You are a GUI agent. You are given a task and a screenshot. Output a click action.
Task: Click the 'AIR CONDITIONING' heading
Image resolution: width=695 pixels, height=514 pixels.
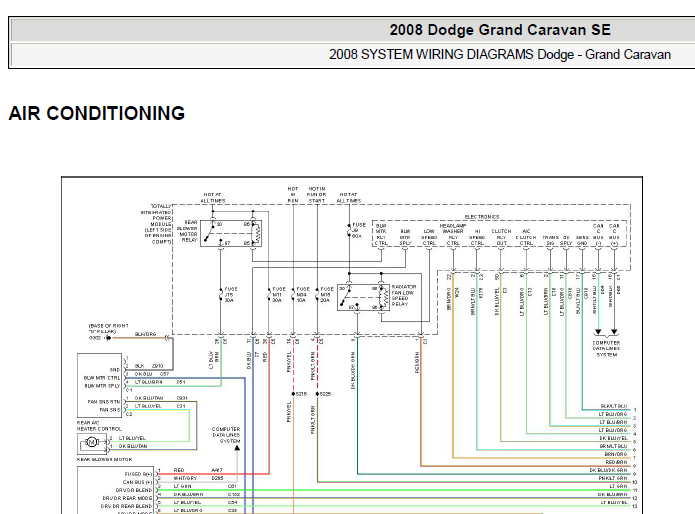[97, 113]
